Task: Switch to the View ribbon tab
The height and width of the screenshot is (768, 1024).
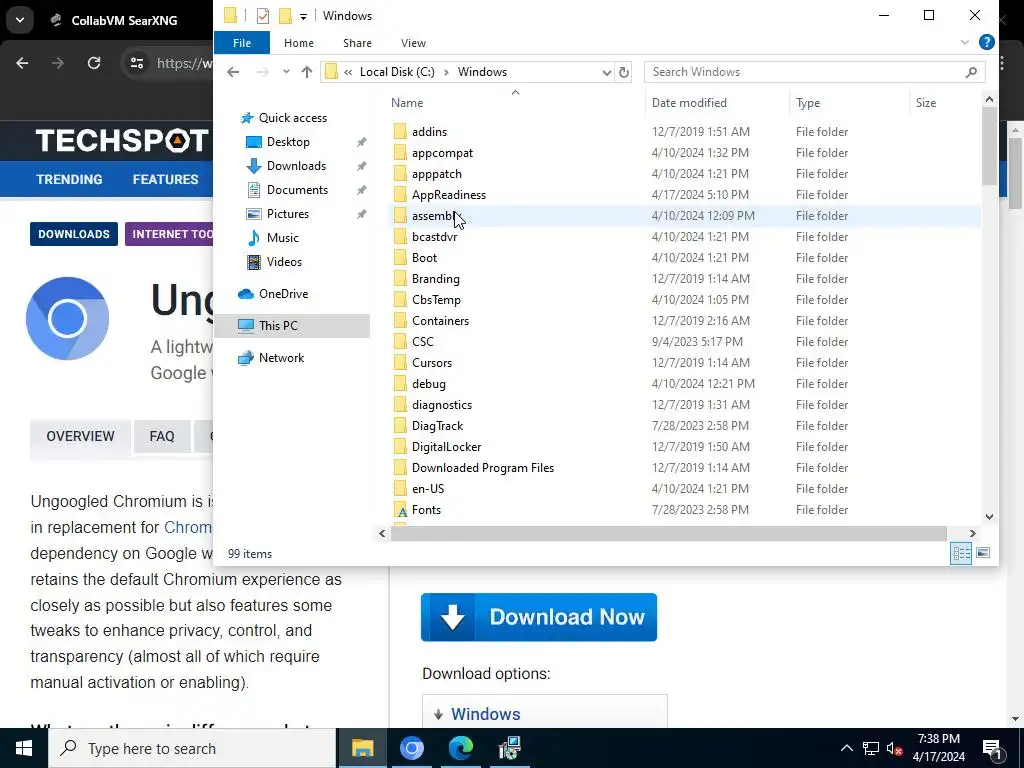Action: 413,43
